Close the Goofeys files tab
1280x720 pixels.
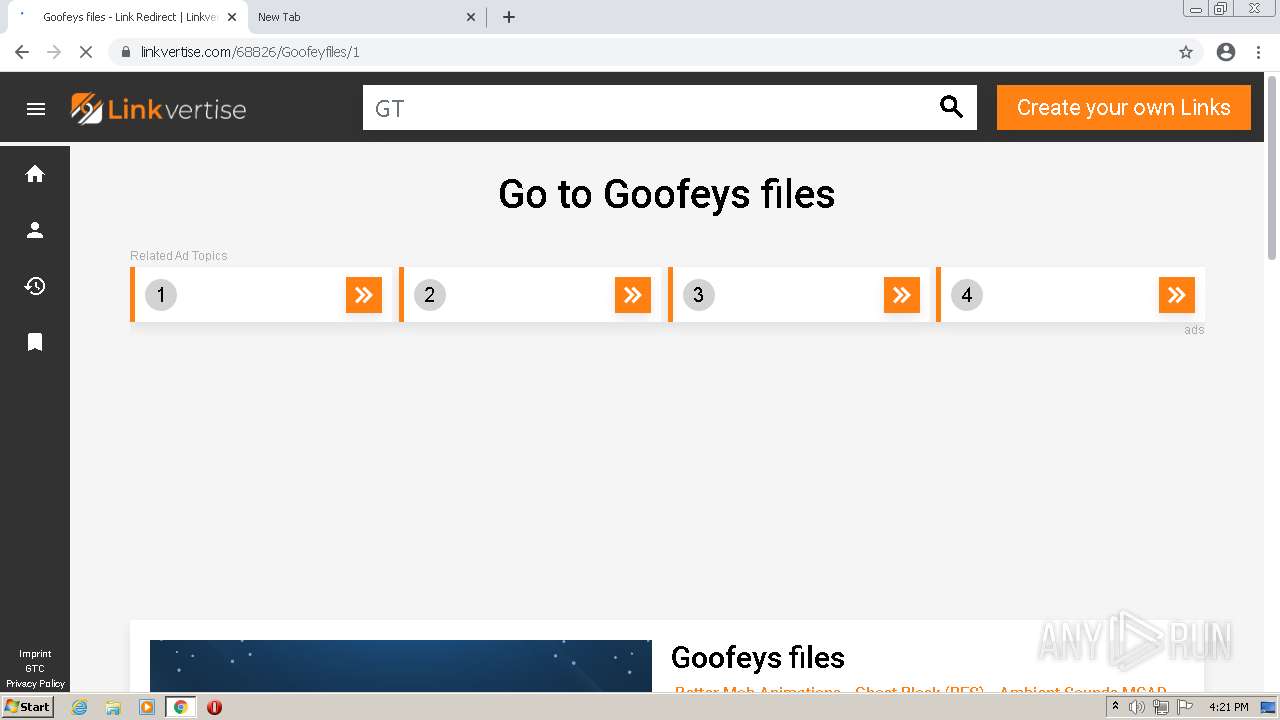pyautogui.click(x=232, y=17)
